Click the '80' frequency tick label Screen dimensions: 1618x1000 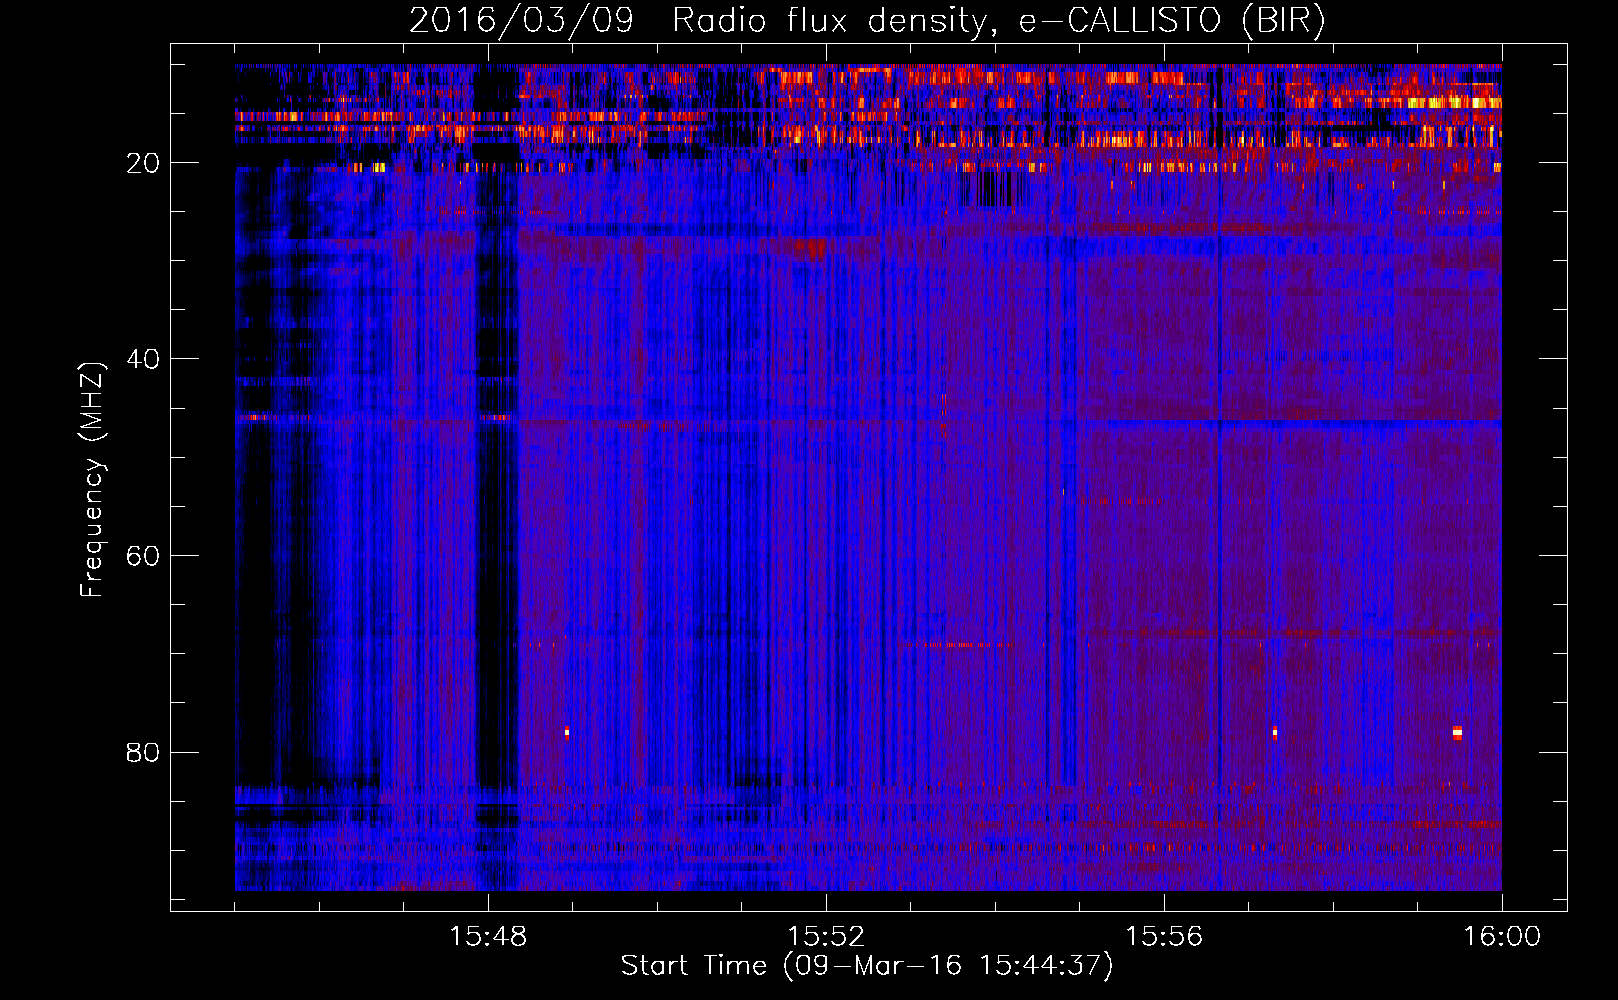pyautogui.click(x=143, y=752)
